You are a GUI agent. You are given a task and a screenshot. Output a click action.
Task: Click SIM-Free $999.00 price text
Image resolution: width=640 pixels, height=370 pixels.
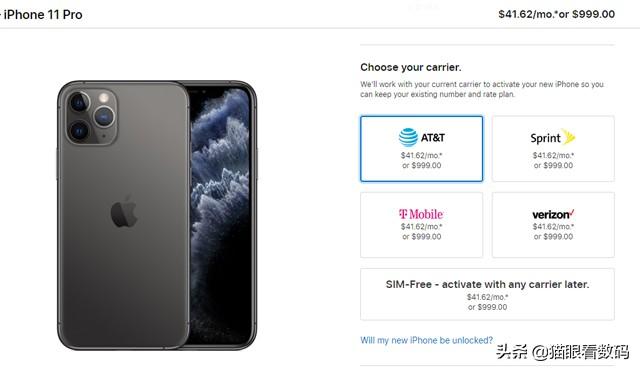pos(487,307)
